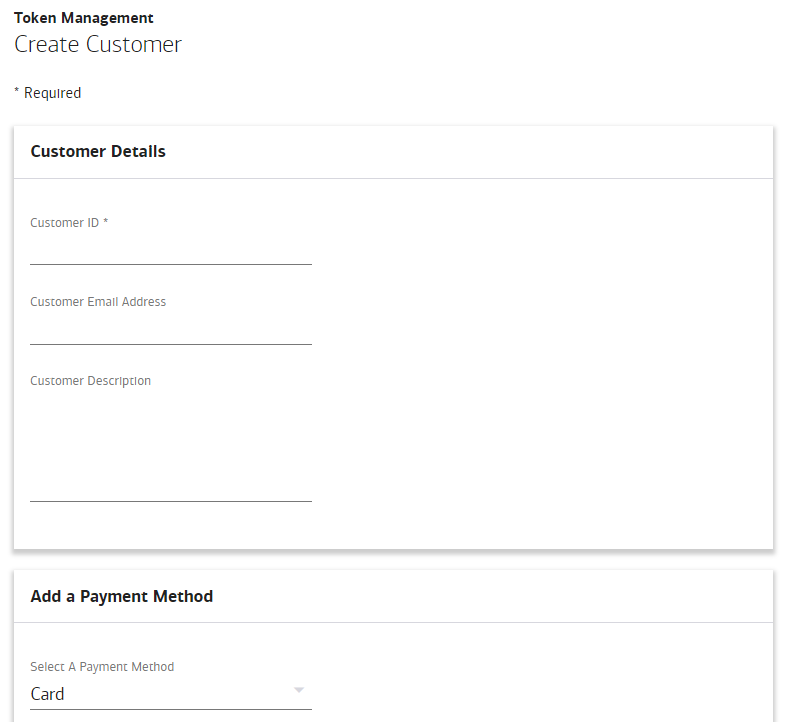The image size is (796, 722).
Task: Click the underline beneath Customer ID
Action: (x=170, y=264)
